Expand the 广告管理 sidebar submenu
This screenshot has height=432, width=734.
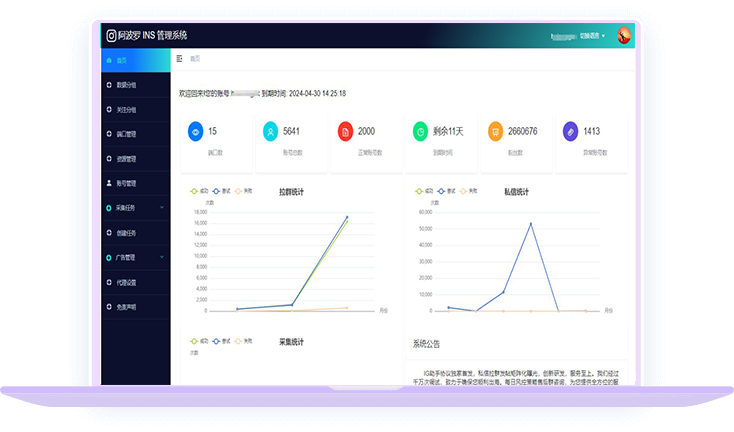[x=132, y=257]
